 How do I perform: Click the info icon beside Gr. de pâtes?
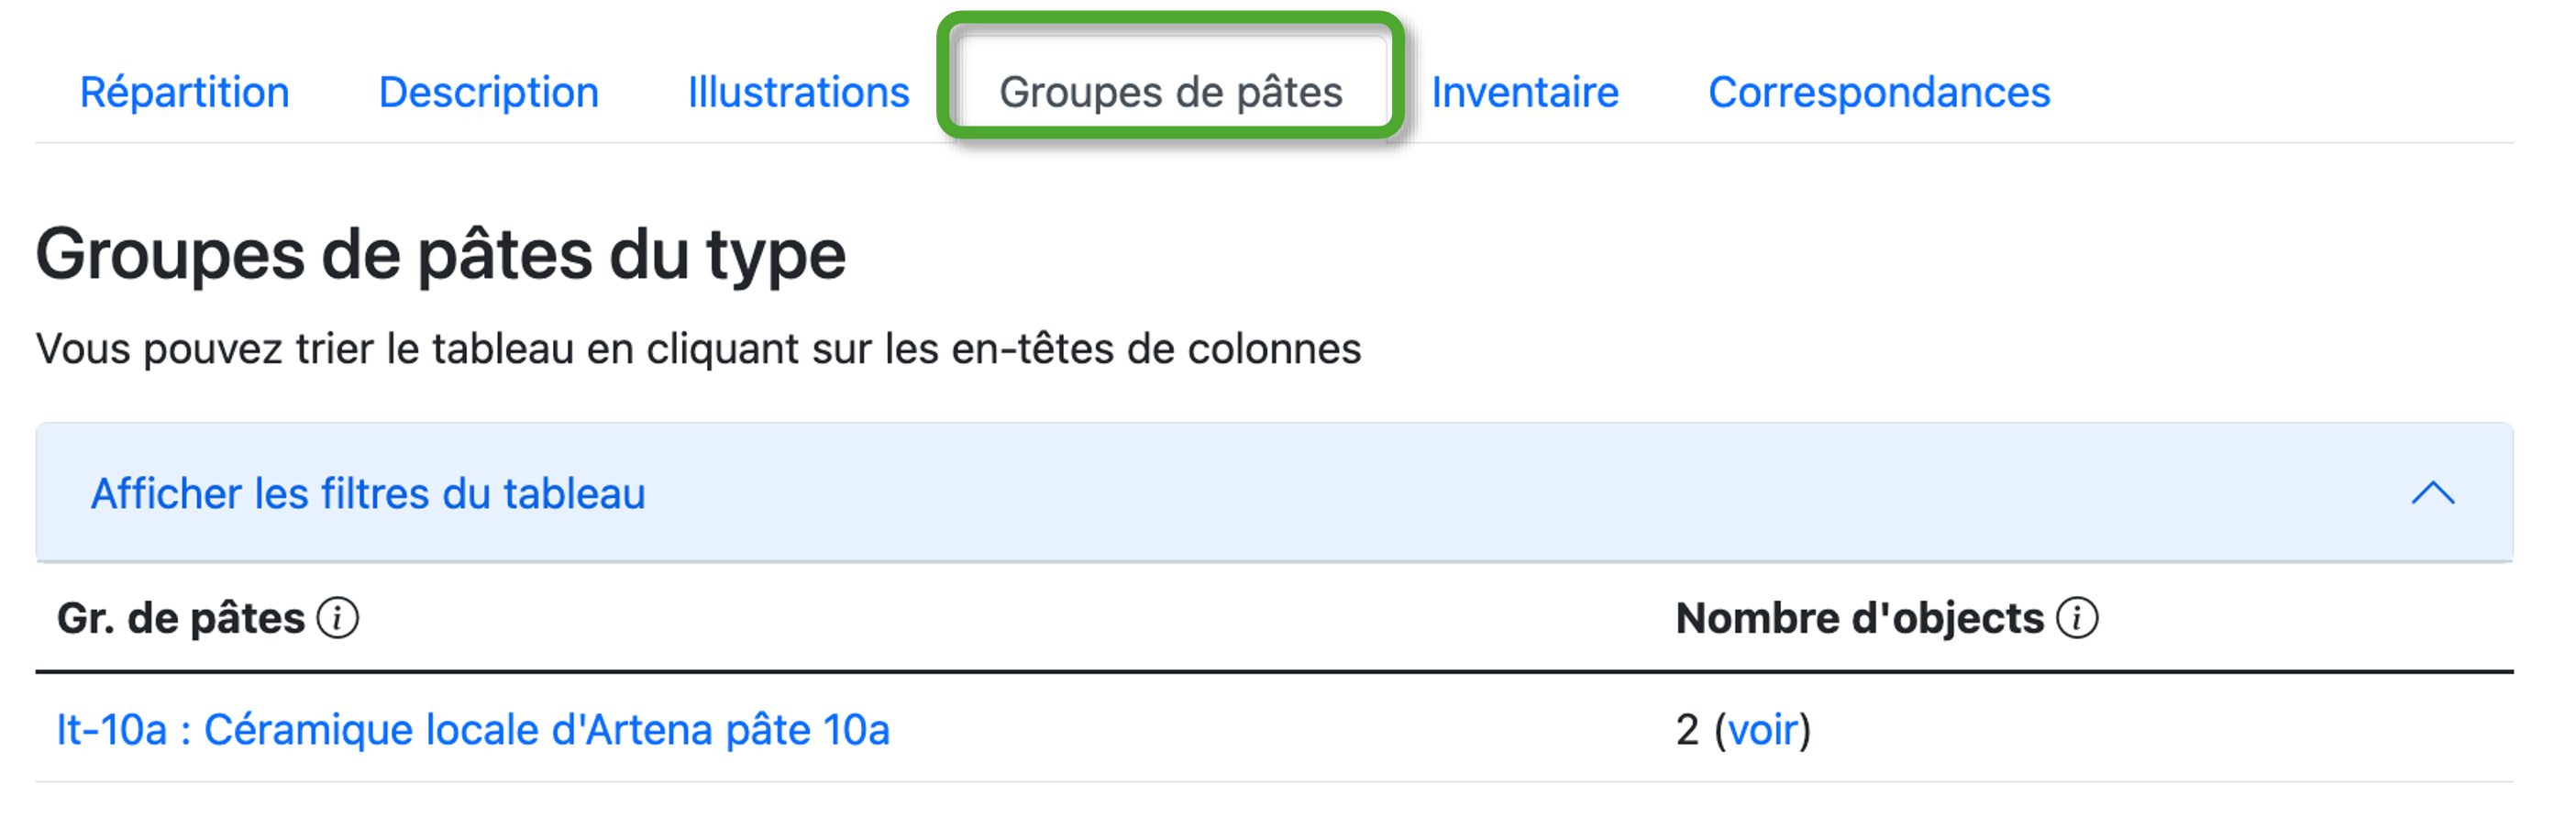[338, 618]
